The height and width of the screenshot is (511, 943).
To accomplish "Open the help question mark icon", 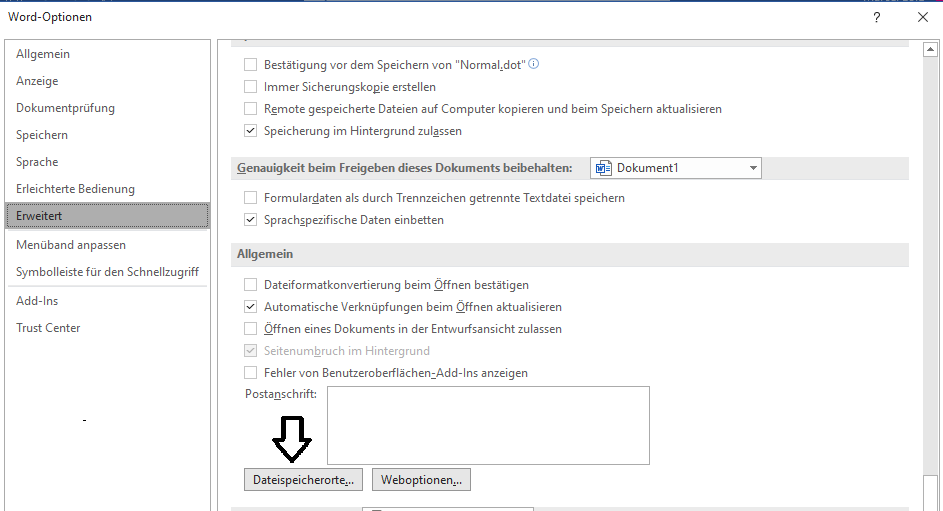I will pos(877,17).
